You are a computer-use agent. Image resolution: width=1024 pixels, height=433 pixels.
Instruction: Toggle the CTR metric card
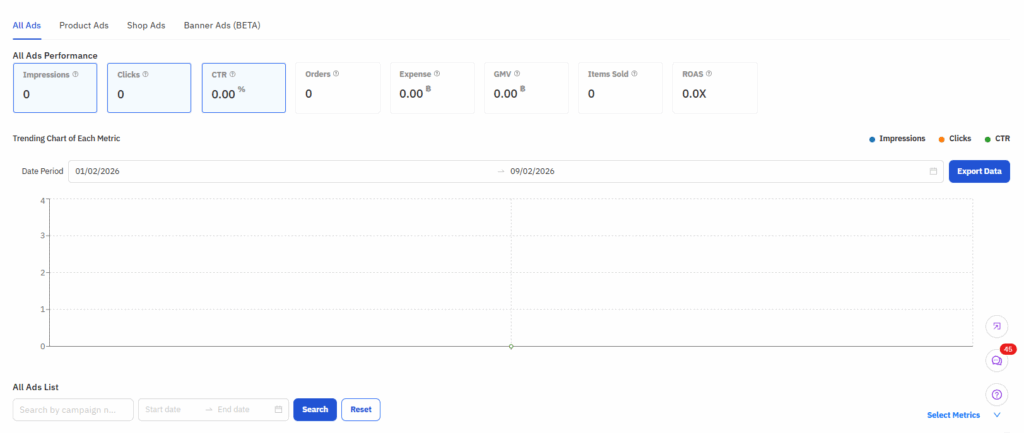(x=243, y=88)
